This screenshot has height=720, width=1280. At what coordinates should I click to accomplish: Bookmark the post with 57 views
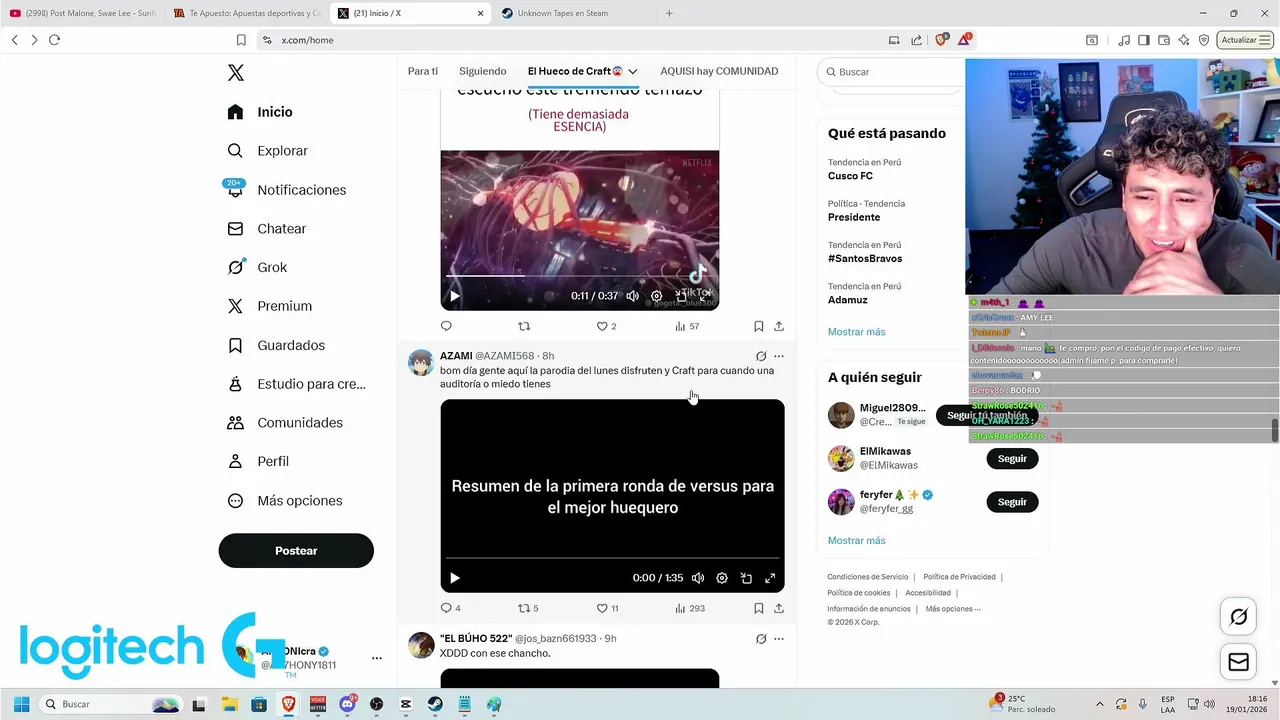click(759, 326)
